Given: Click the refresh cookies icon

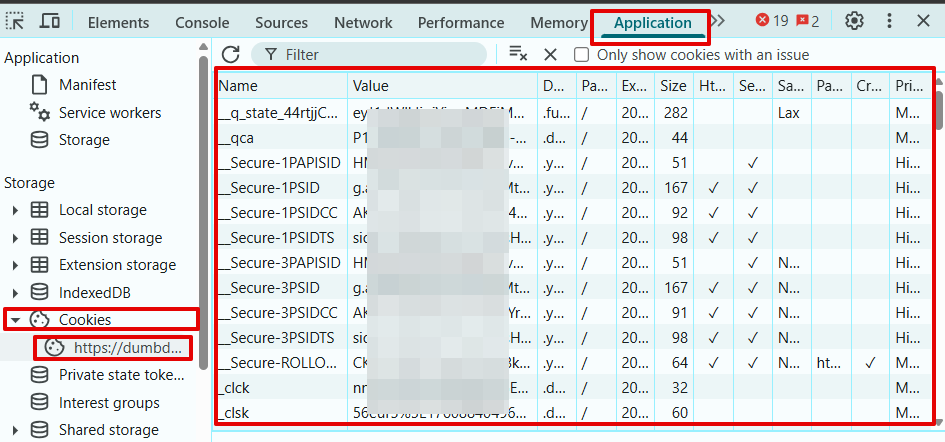Looking at the screenshot, I should [231, 55].
